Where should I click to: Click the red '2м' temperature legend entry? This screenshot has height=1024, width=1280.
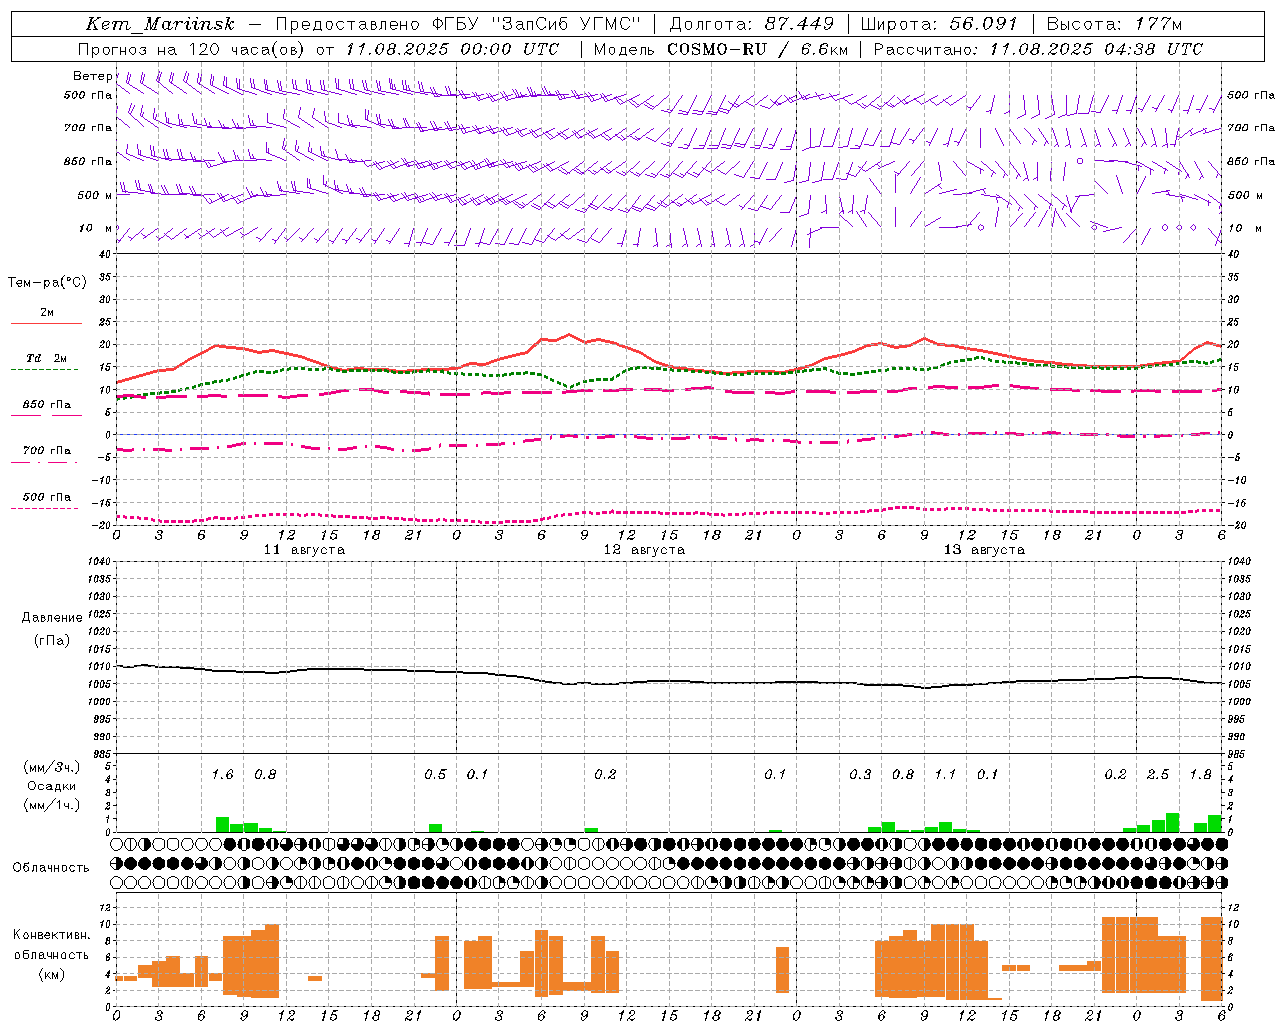(x=47, y=313)
